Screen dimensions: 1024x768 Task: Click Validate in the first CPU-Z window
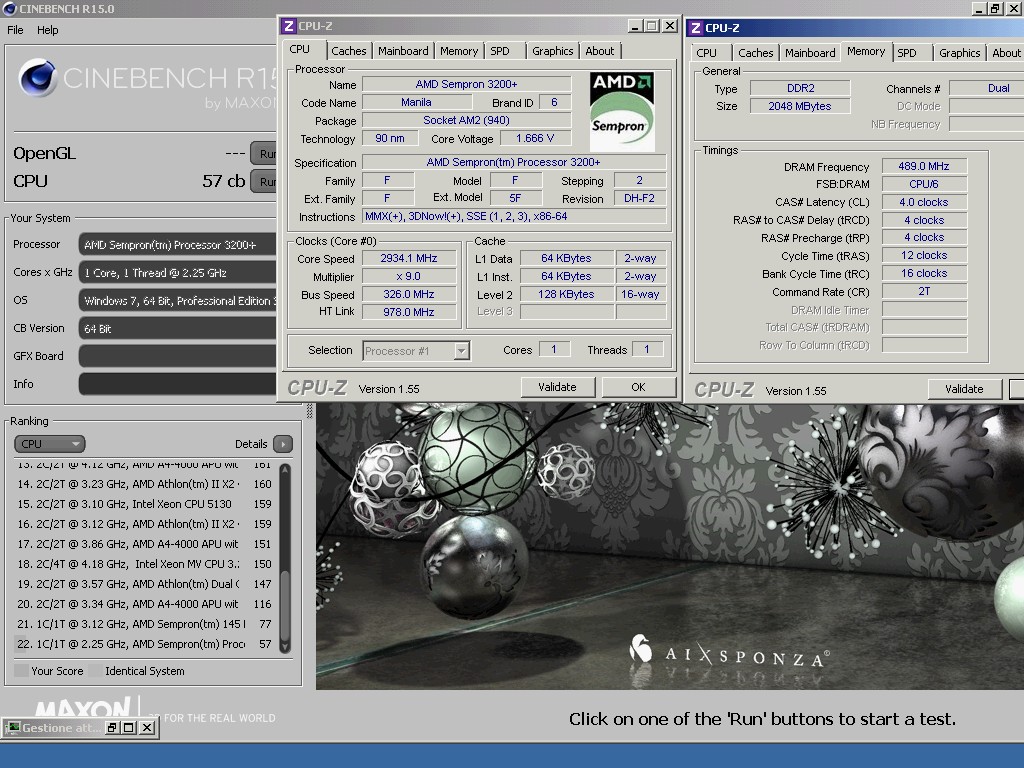557,387
